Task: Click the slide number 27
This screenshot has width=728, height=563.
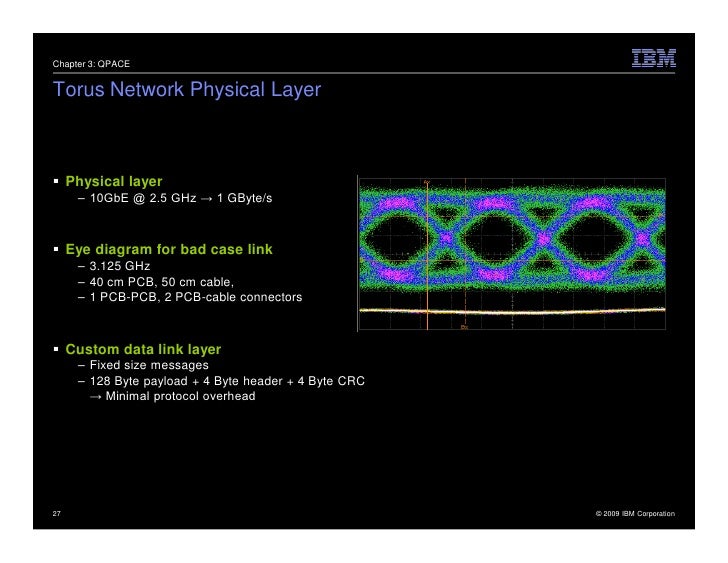Action: (57, 513)
